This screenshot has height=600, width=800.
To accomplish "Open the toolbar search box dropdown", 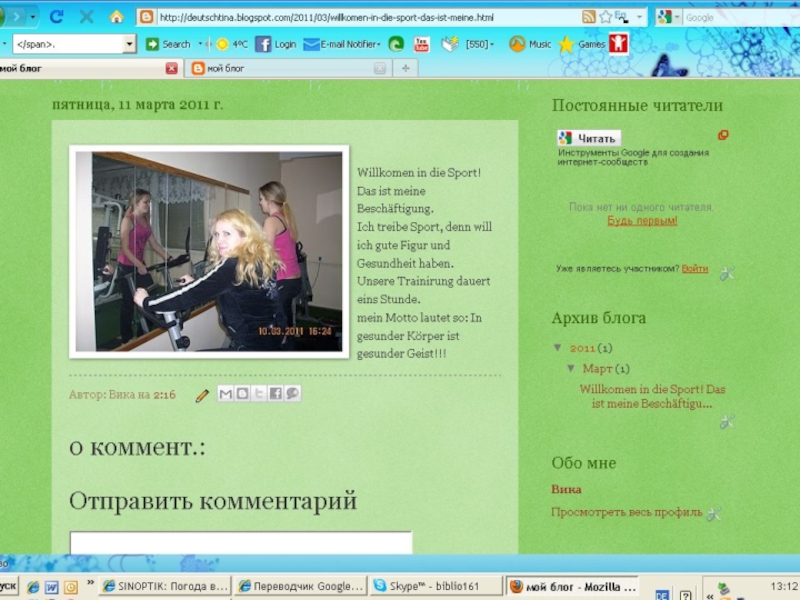I will click(129, 44).
